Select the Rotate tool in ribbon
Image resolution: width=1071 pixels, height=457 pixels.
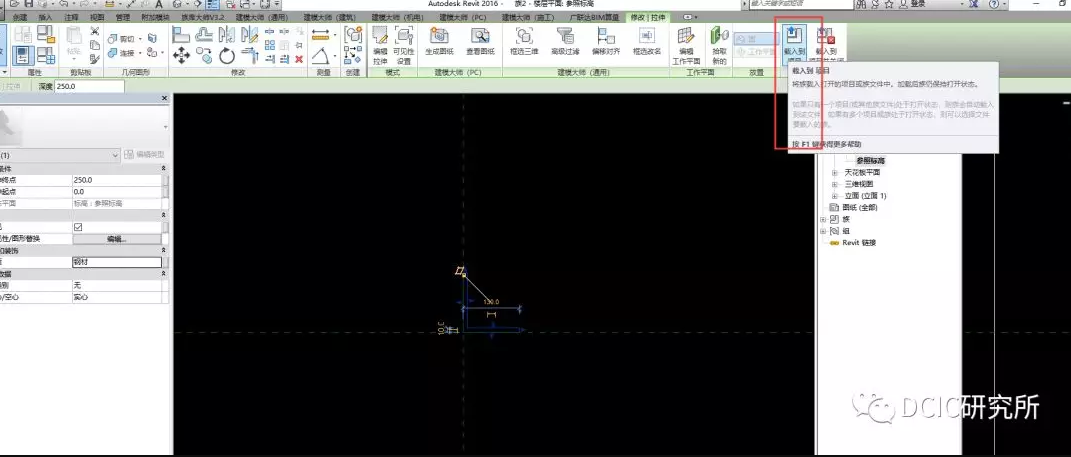click(227, 55)
